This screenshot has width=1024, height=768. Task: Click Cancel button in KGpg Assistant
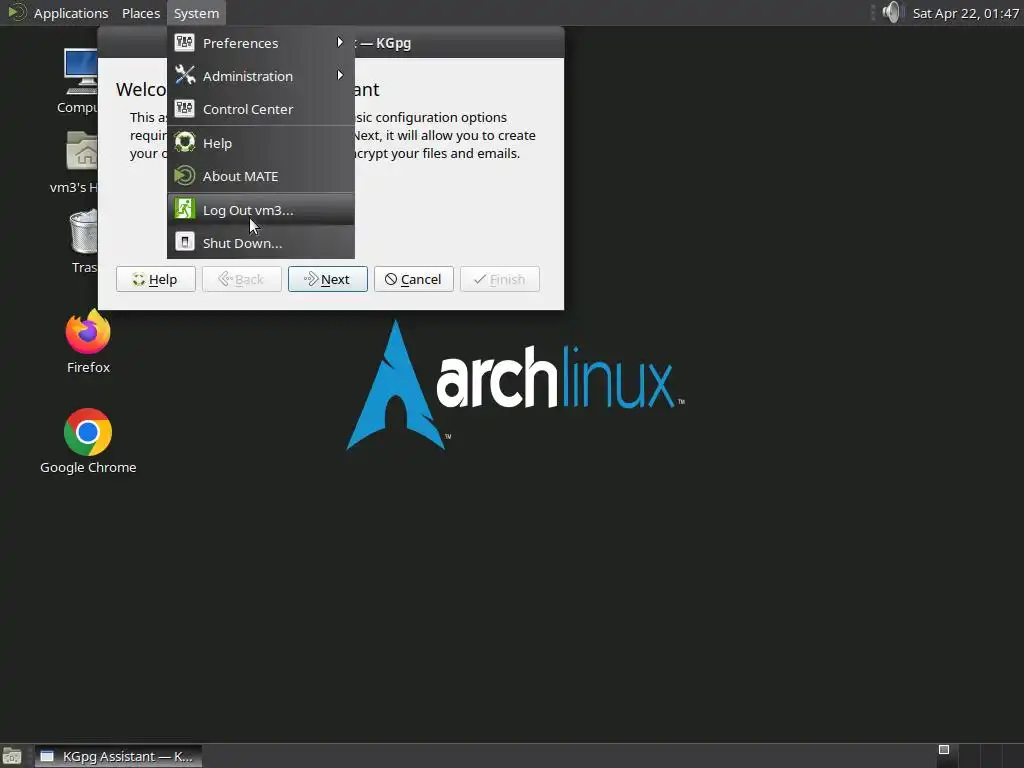click(413, 280)
